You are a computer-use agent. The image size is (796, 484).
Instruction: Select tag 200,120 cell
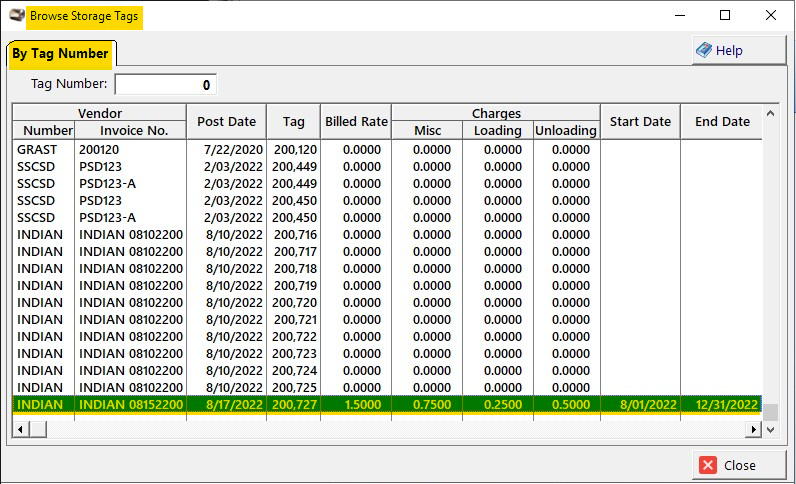point(295,150)
